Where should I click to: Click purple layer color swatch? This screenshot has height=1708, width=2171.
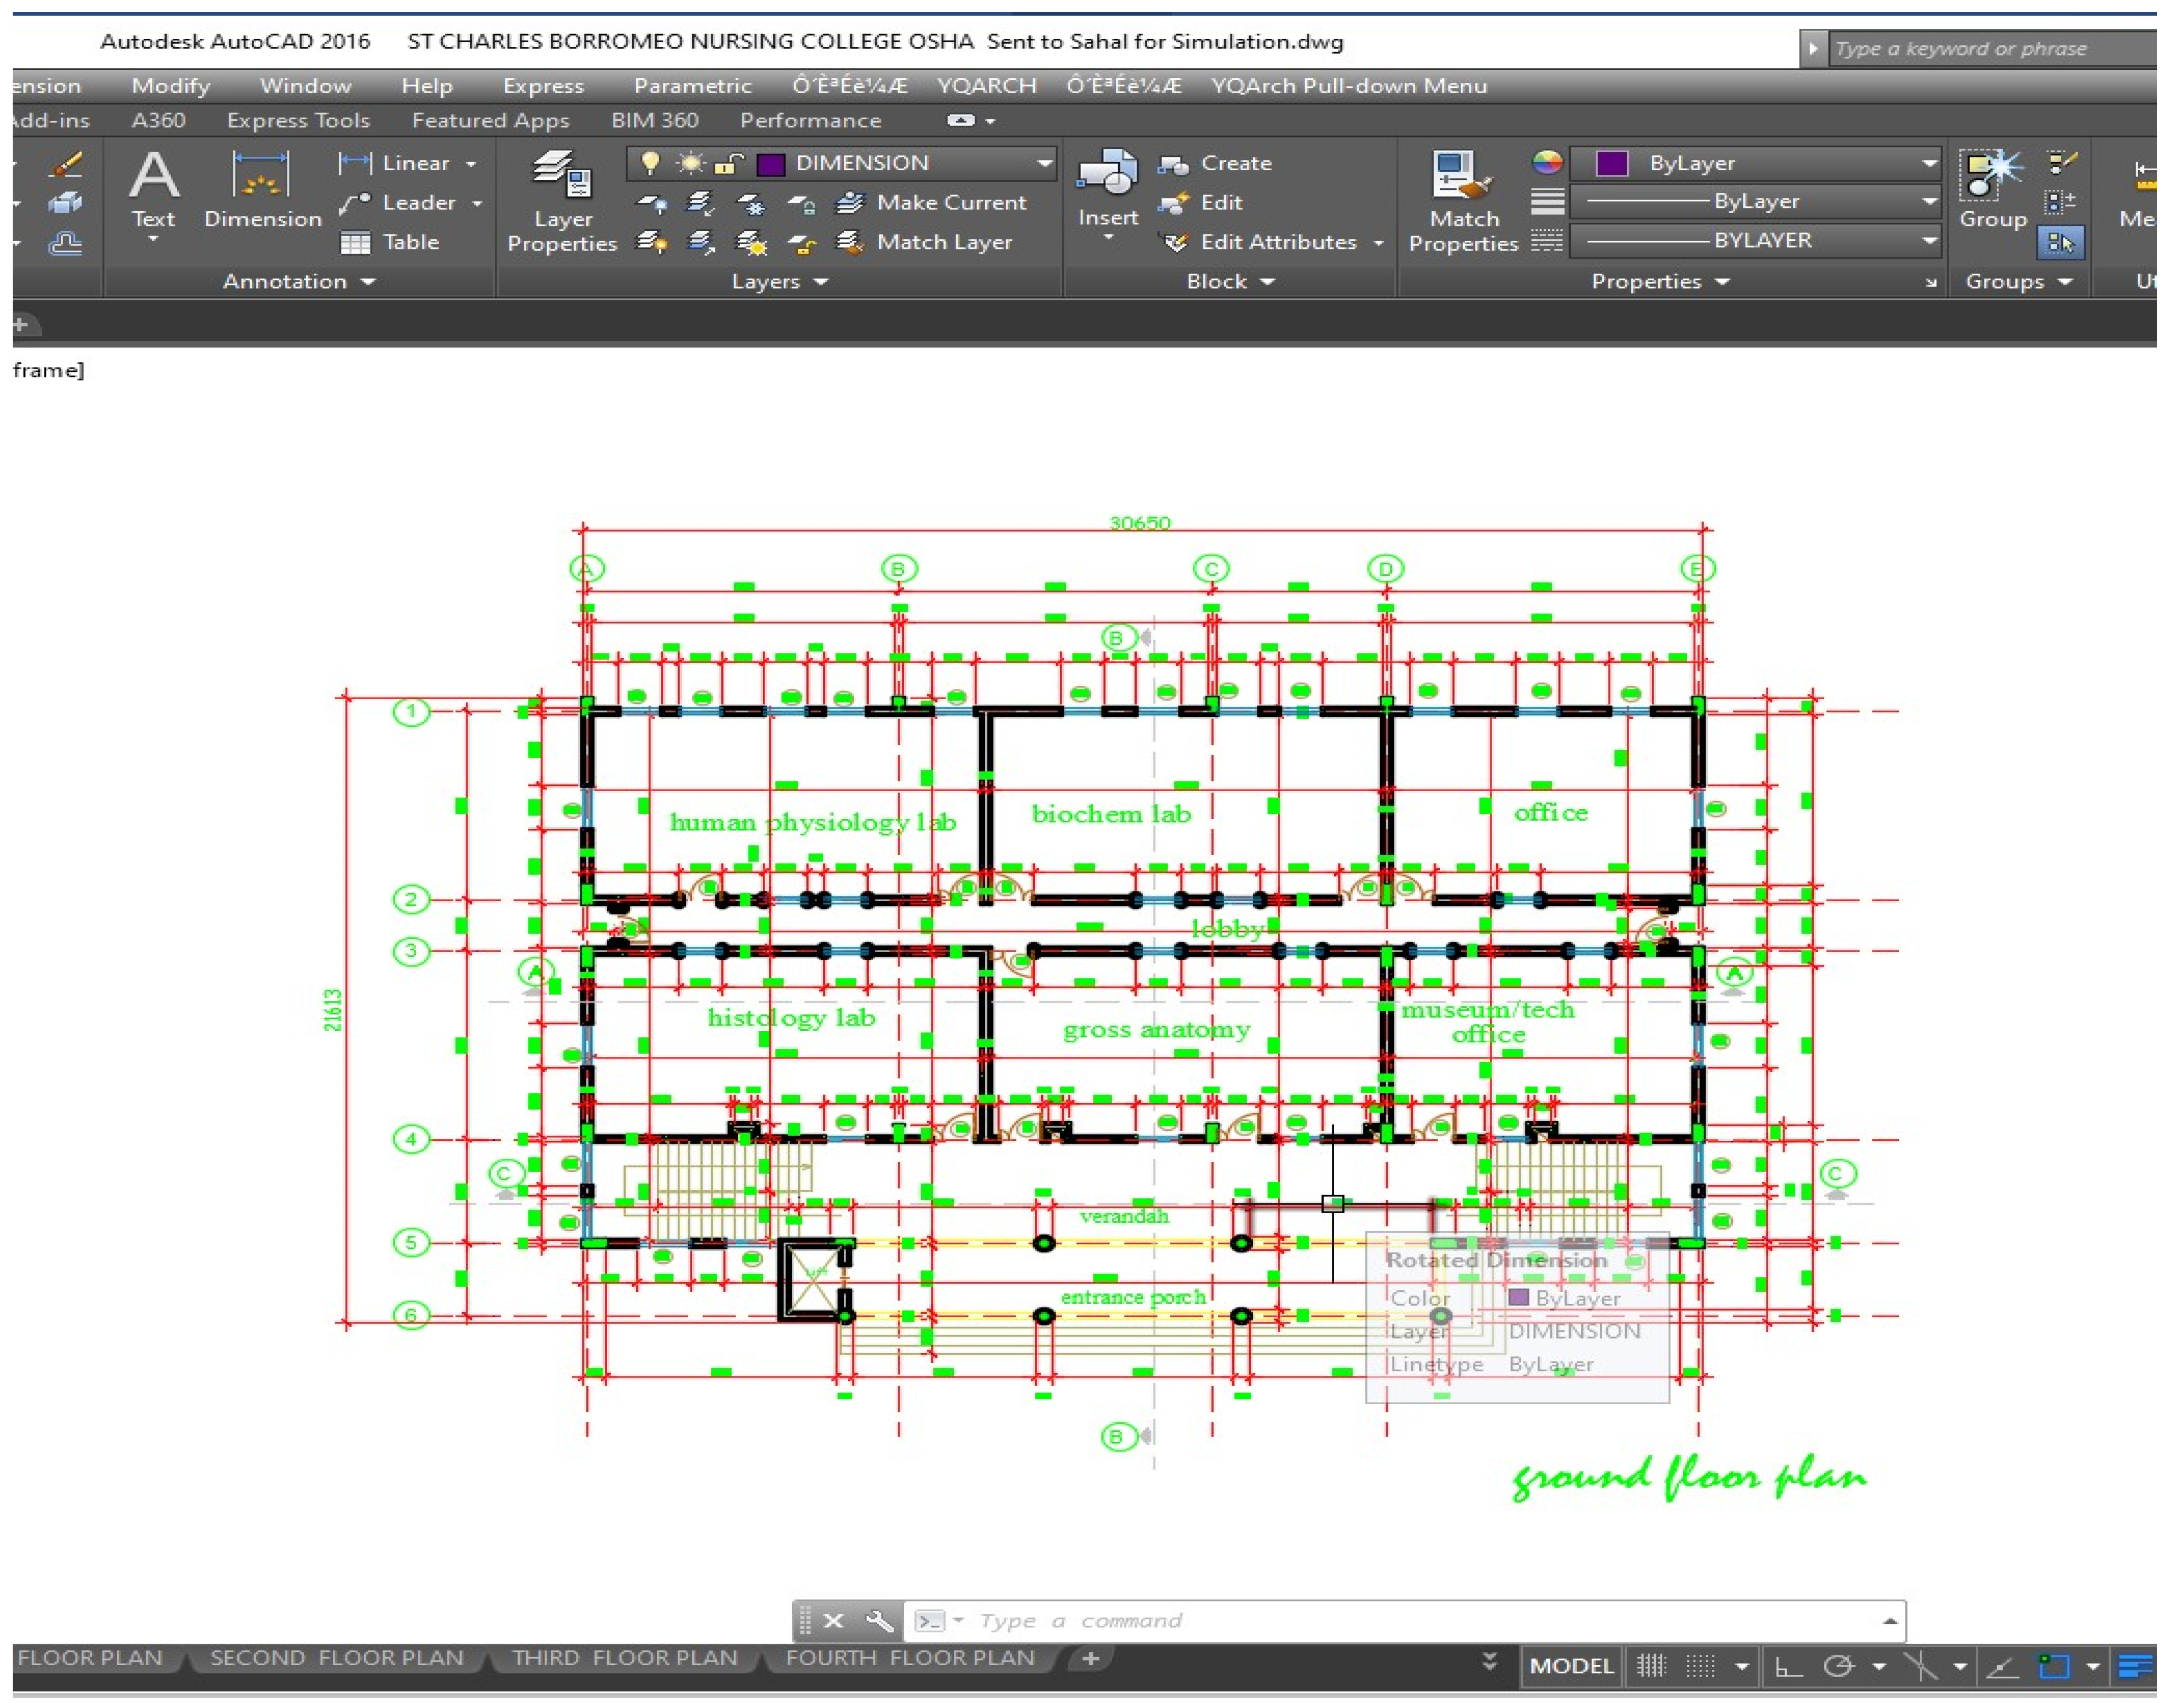tap(770, 163)
